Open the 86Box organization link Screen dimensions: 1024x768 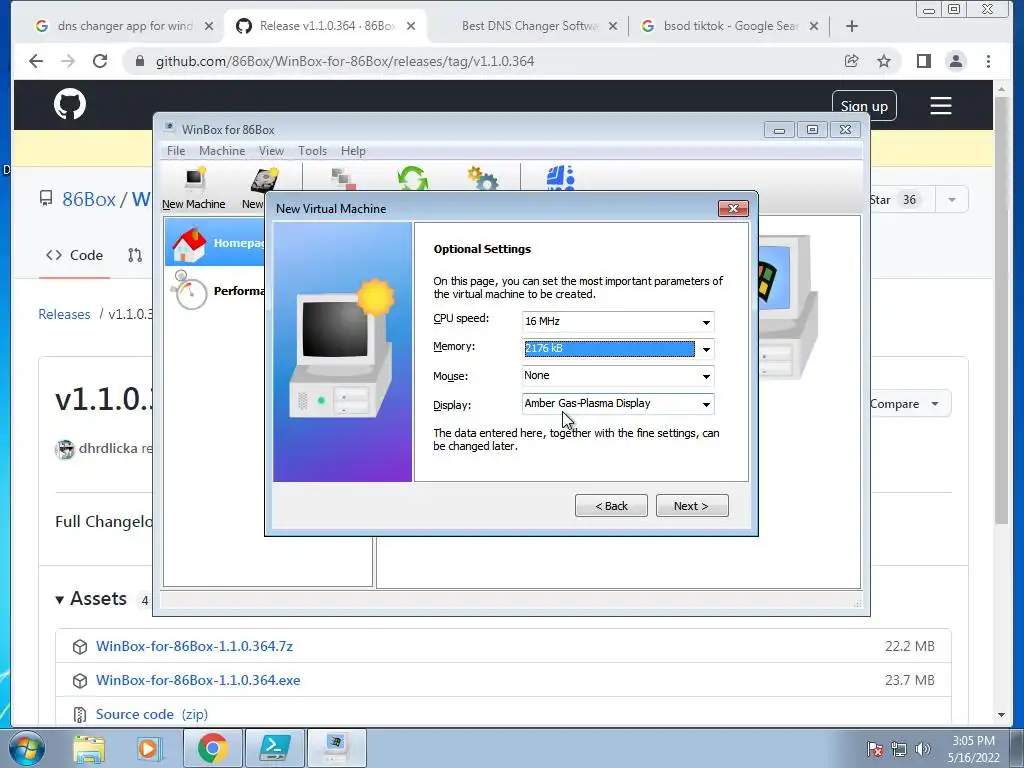tap(89, 199)
